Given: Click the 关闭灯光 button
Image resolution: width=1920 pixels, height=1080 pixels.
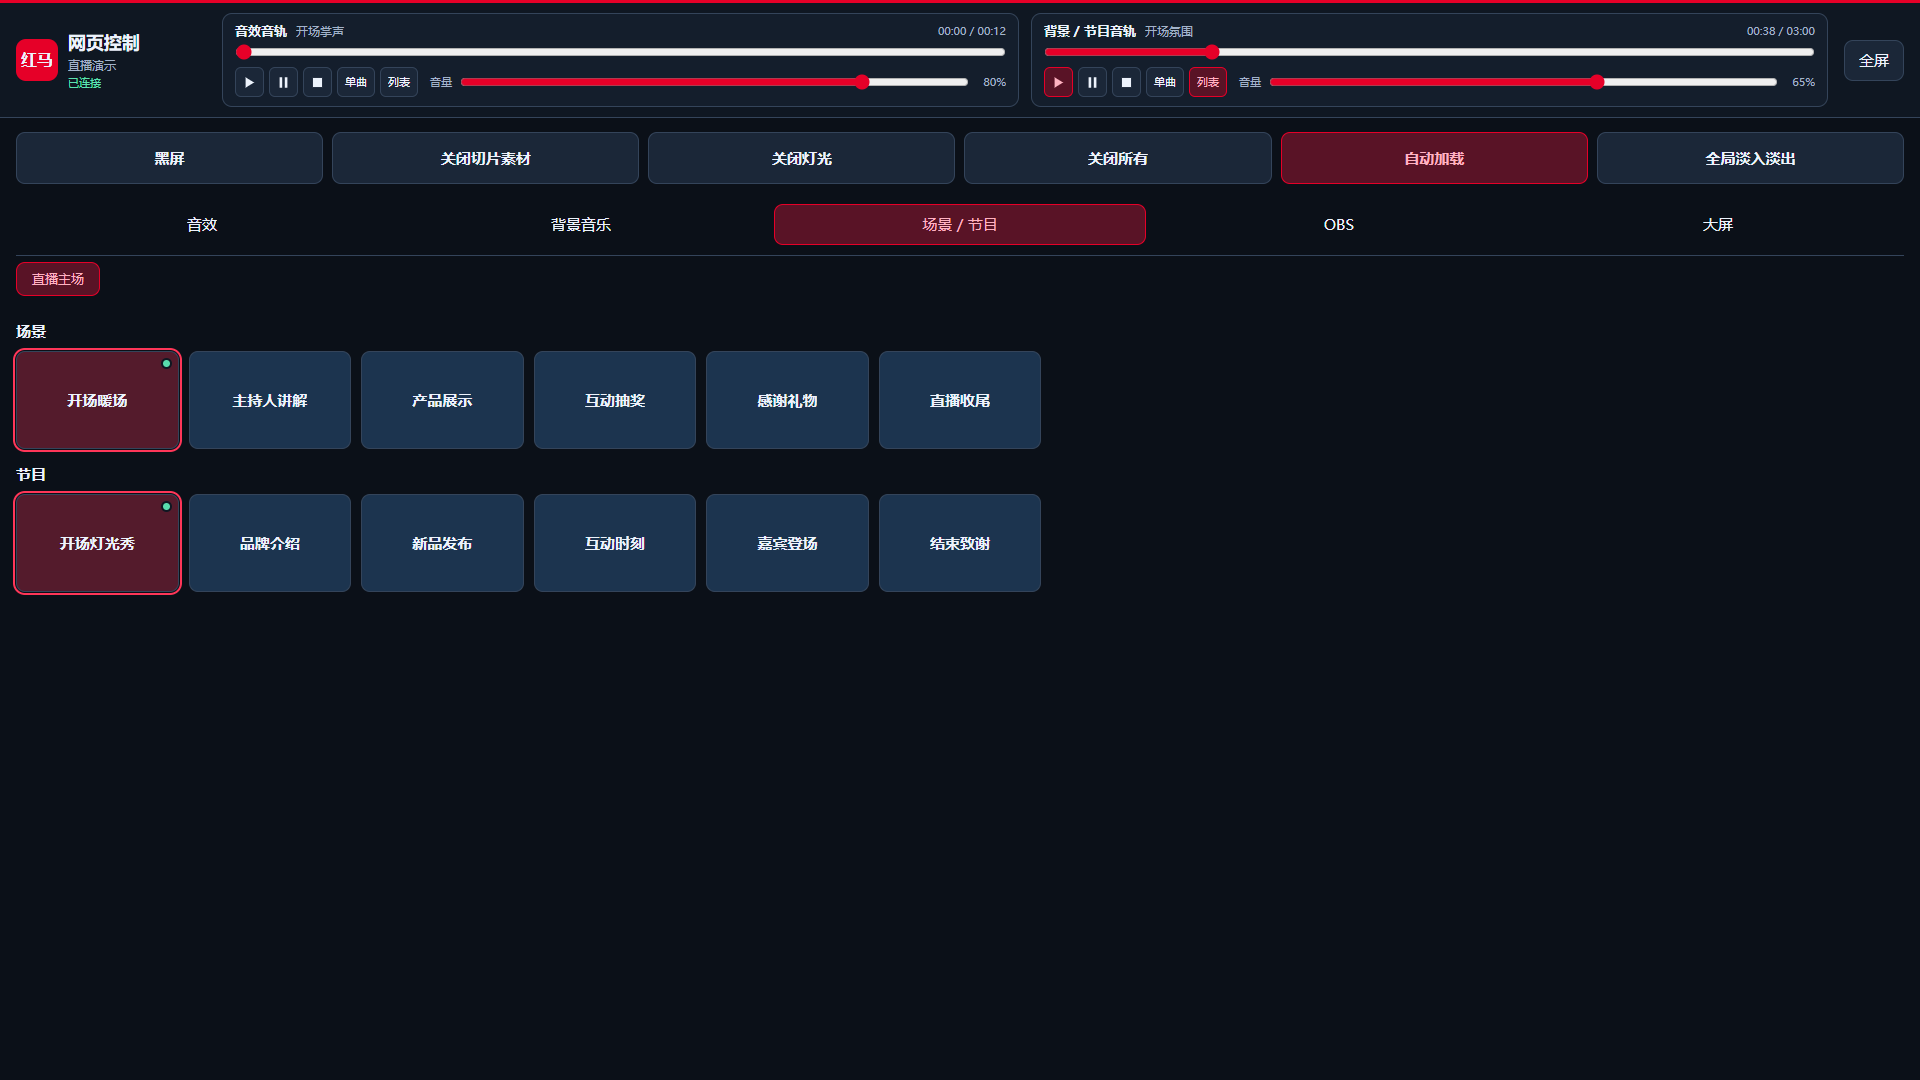Looking at the screenshot, I should pyautogui.click(x=801, y=158).
